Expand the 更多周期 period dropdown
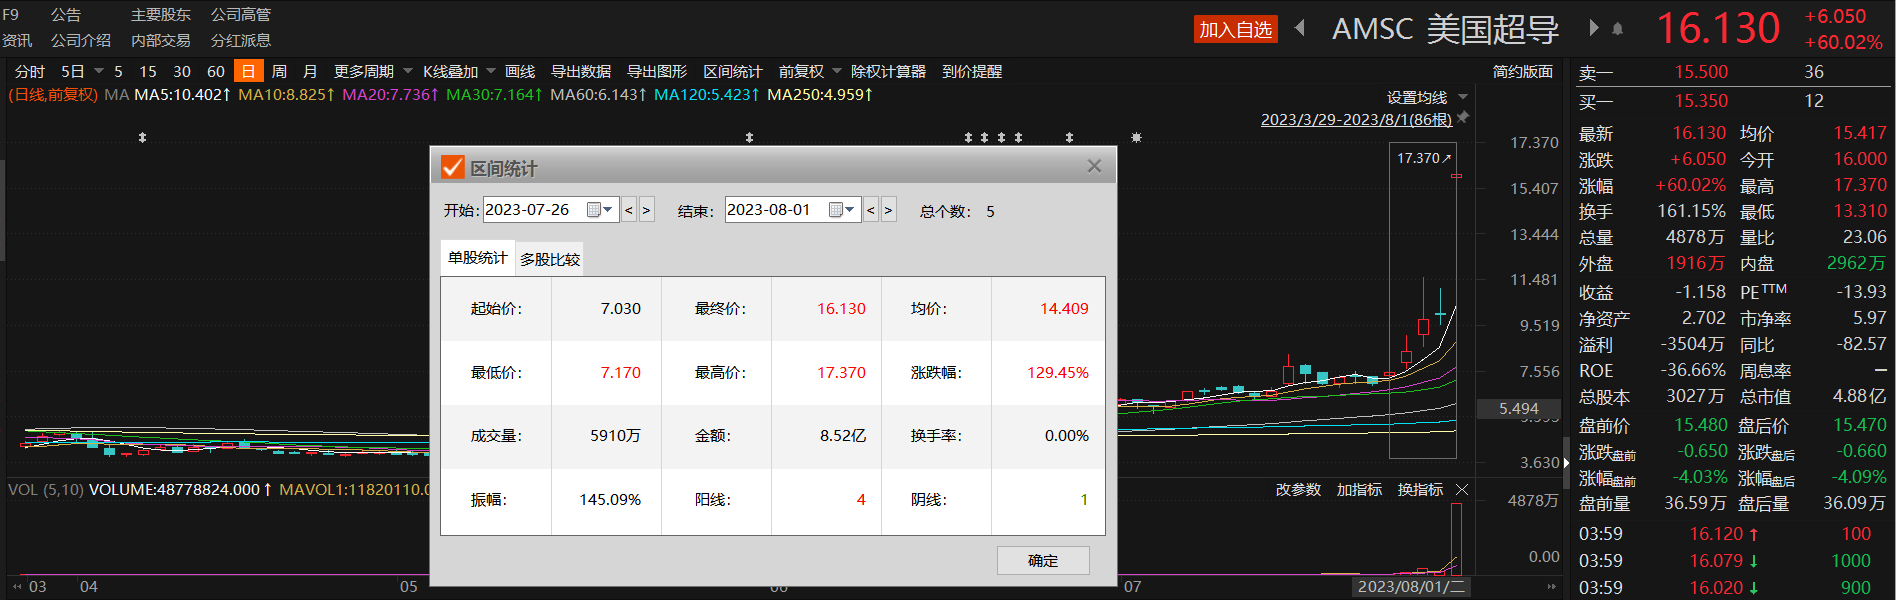Image resolution: width=1896 pixels, height=600 pixels. 408,71
